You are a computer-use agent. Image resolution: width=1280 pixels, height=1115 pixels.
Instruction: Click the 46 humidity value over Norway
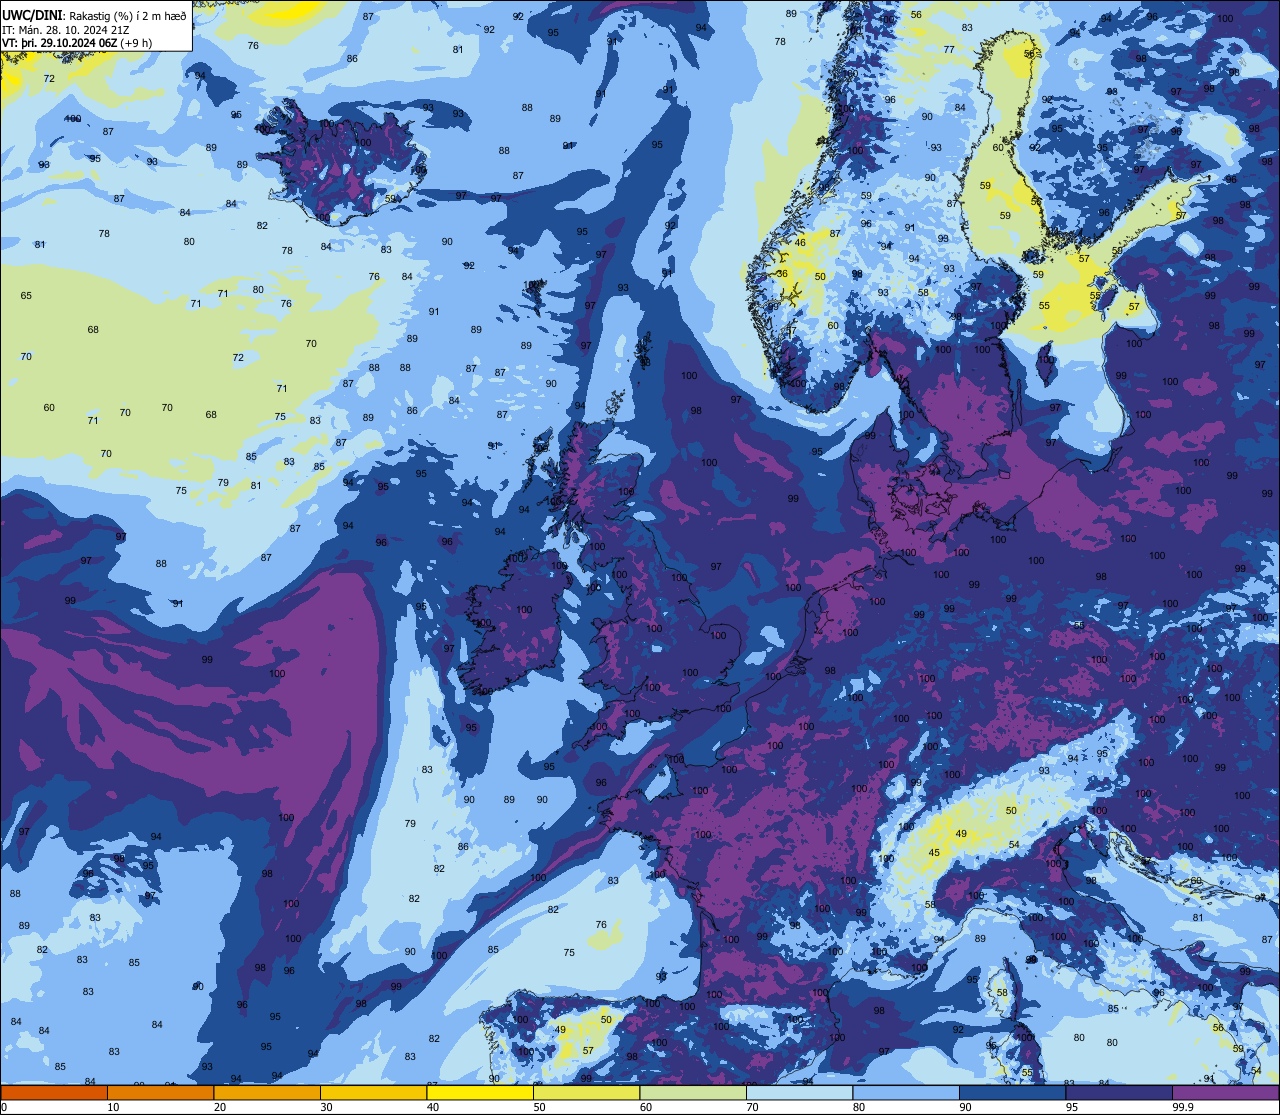800,243
